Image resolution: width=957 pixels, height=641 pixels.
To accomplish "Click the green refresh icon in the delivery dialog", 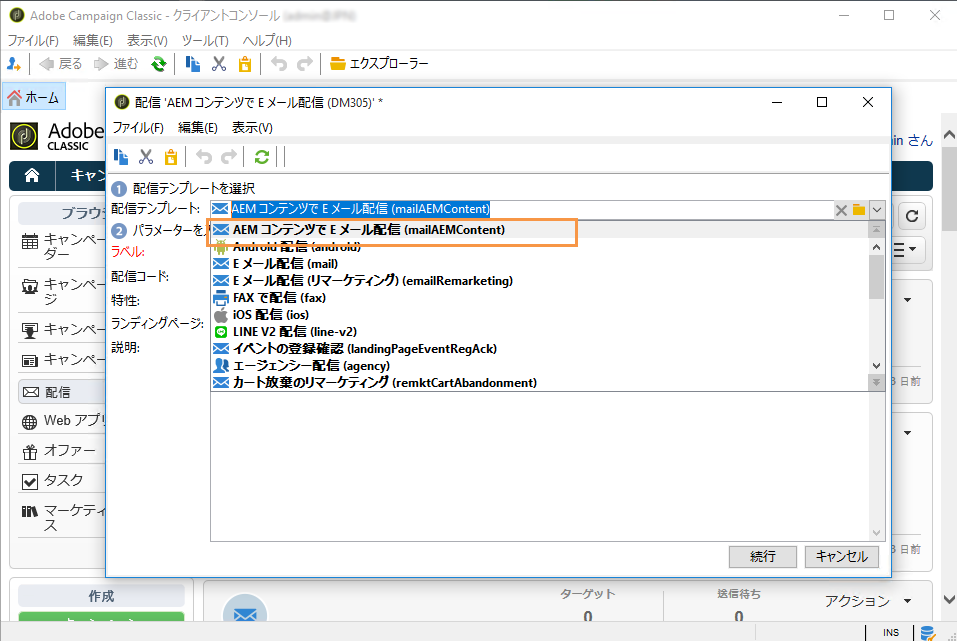I will (262, 157).
